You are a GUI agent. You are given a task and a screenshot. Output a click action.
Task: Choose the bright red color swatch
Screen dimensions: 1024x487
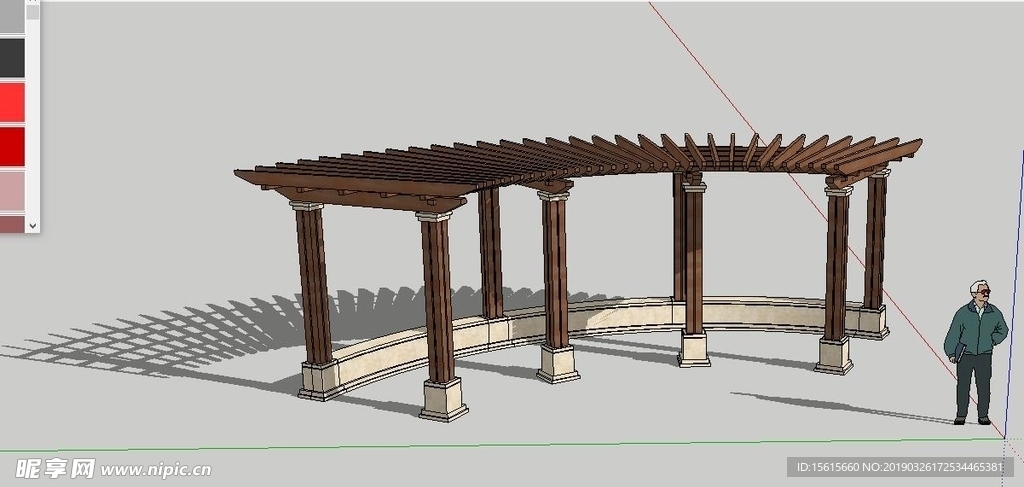point(12,102)
